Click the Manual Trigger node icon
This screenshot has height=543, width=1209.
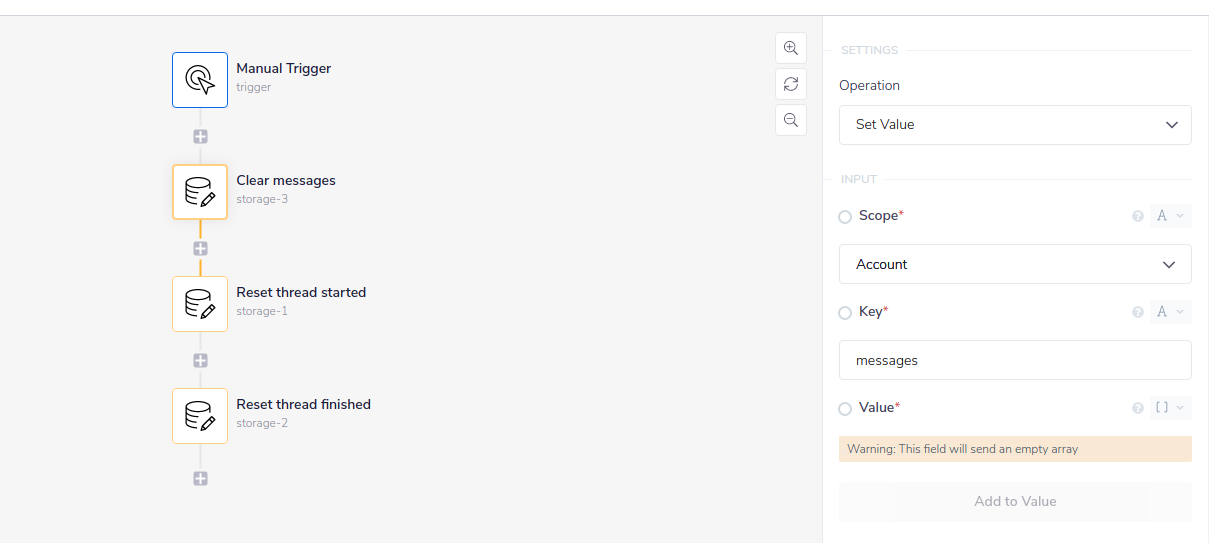pos(200,80)
